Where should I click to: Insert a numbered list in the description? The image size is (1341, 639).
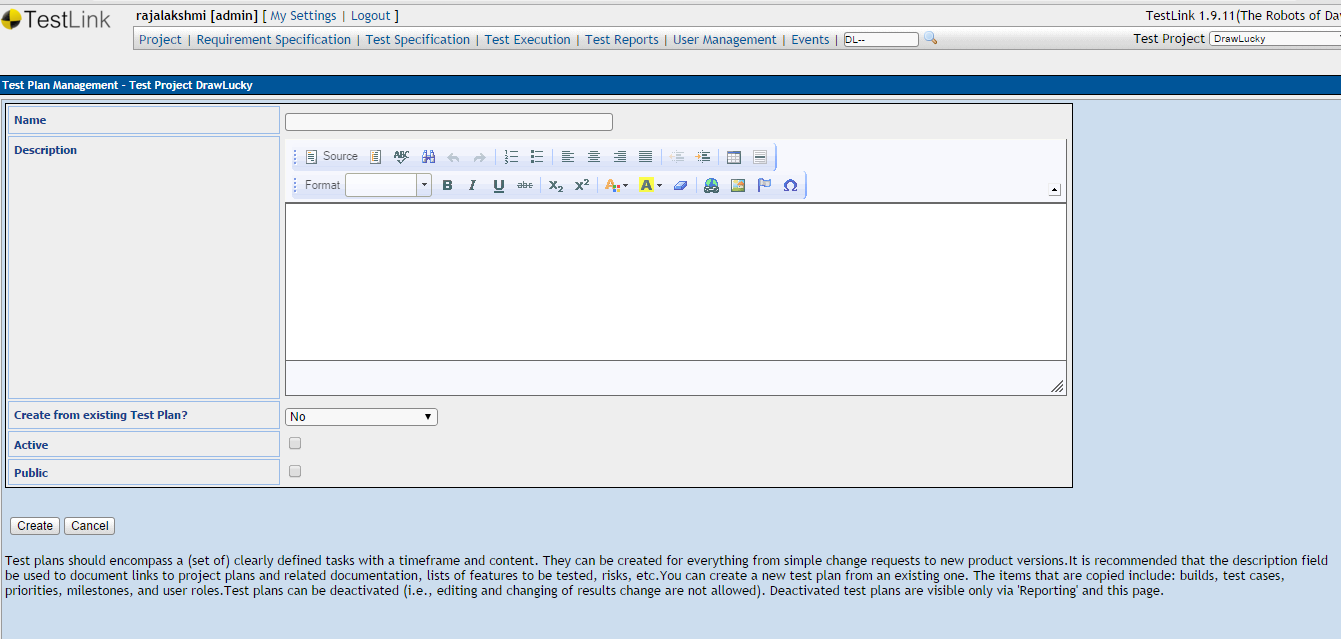[511, 156]
